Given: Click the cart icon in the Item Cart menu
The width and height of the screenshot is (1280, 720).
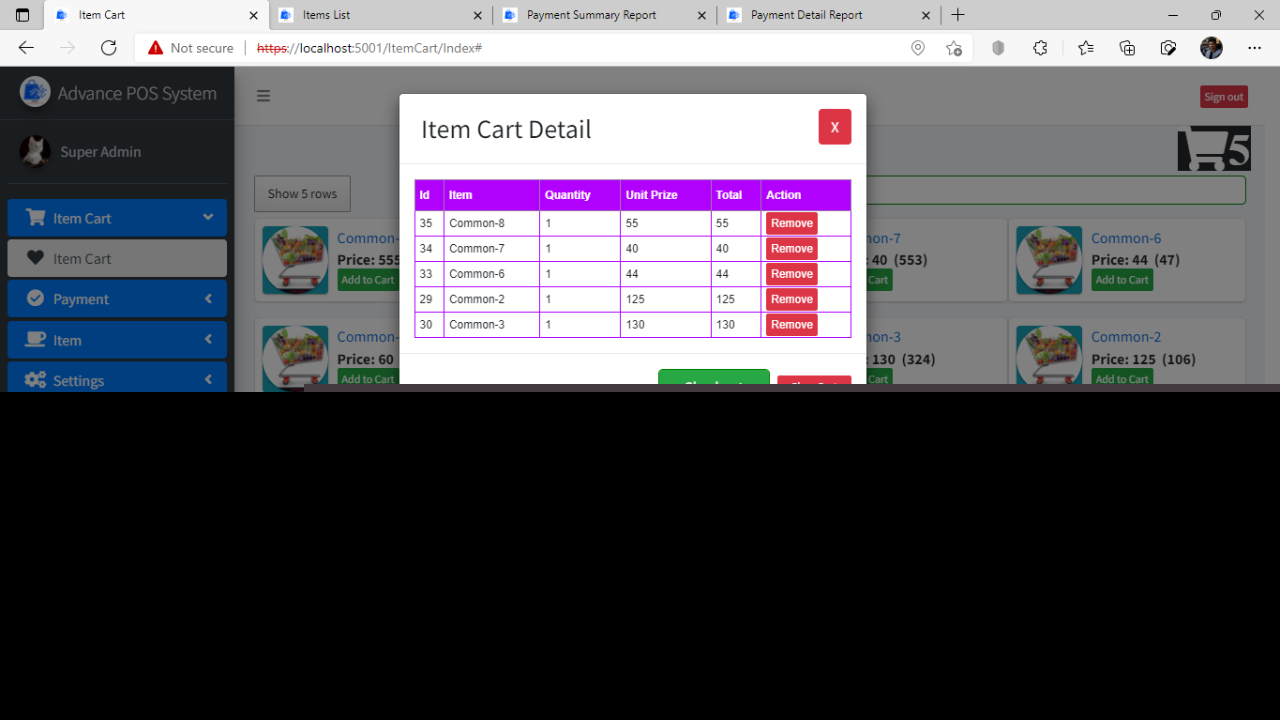Looking at the screenshot, I should click(x=36, y=218).
